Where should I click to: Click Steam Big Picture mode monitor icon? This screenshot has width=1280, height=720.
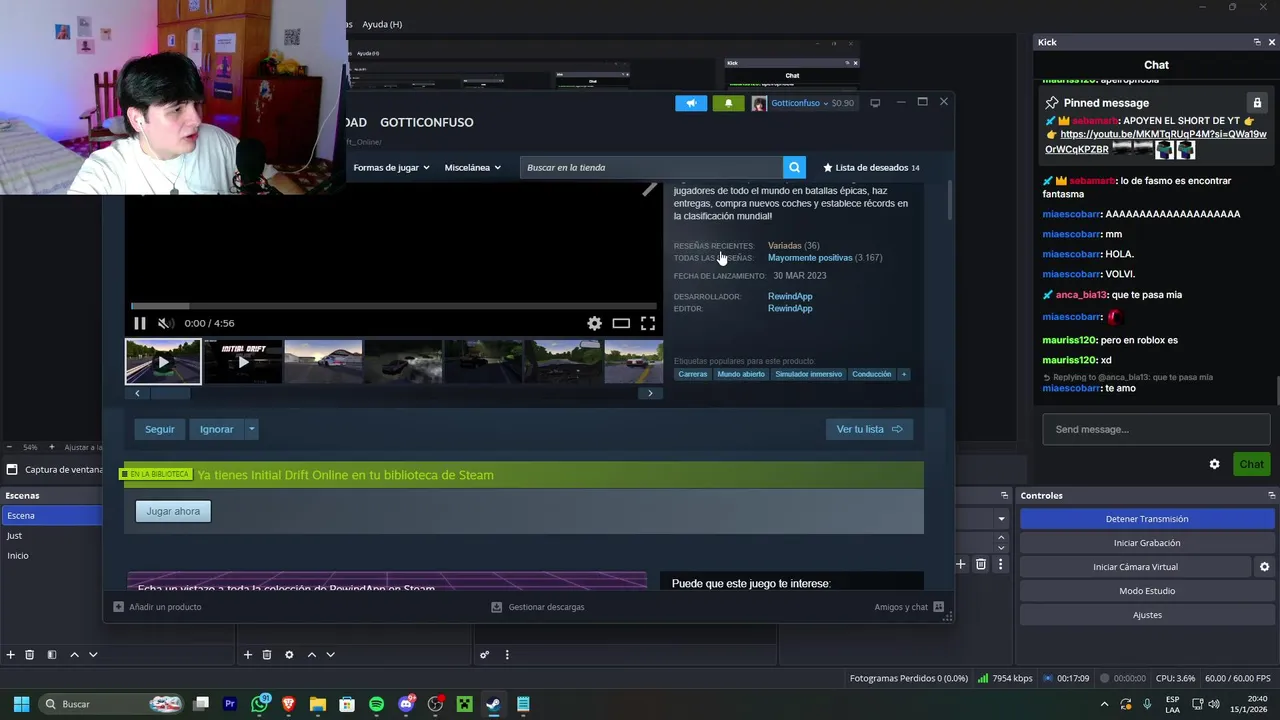pos(875,103)
